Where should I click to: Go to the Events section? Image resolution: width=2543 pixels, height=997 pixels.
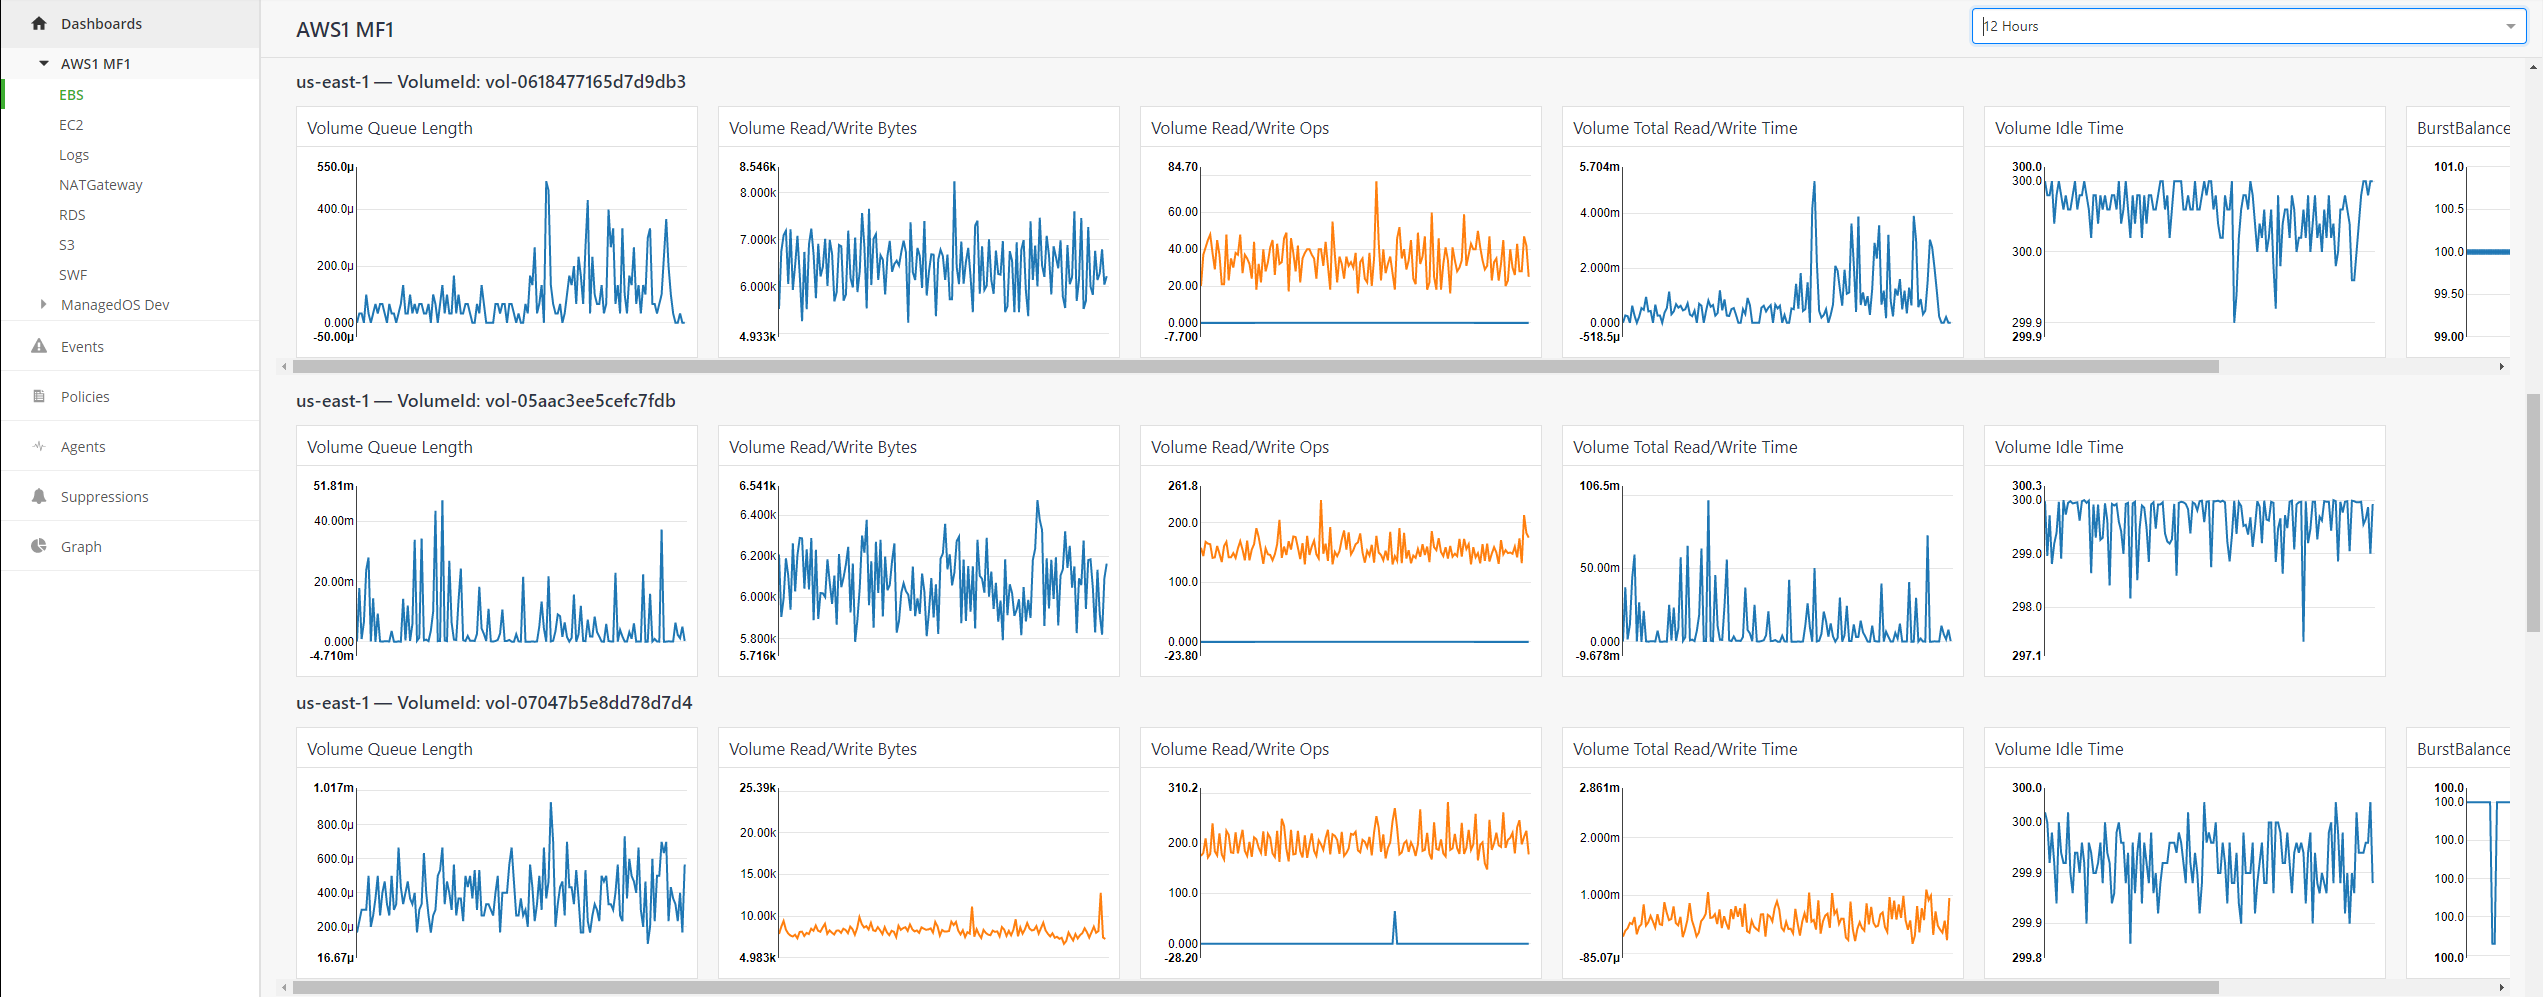click(130, 346)
